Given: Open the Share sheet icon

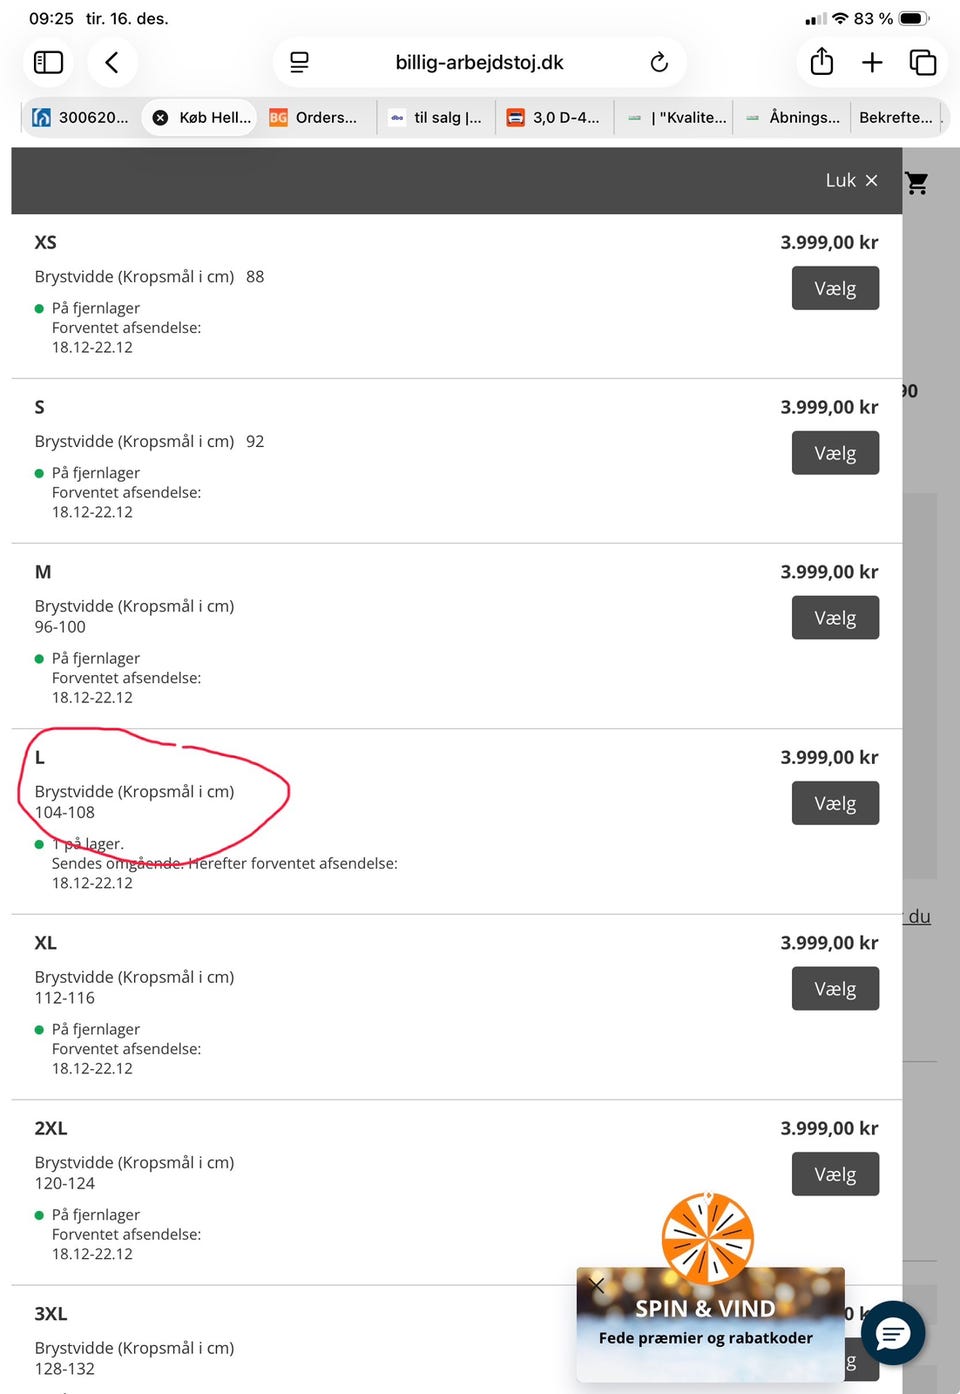Looking at the screenshot, I should 821,62.
